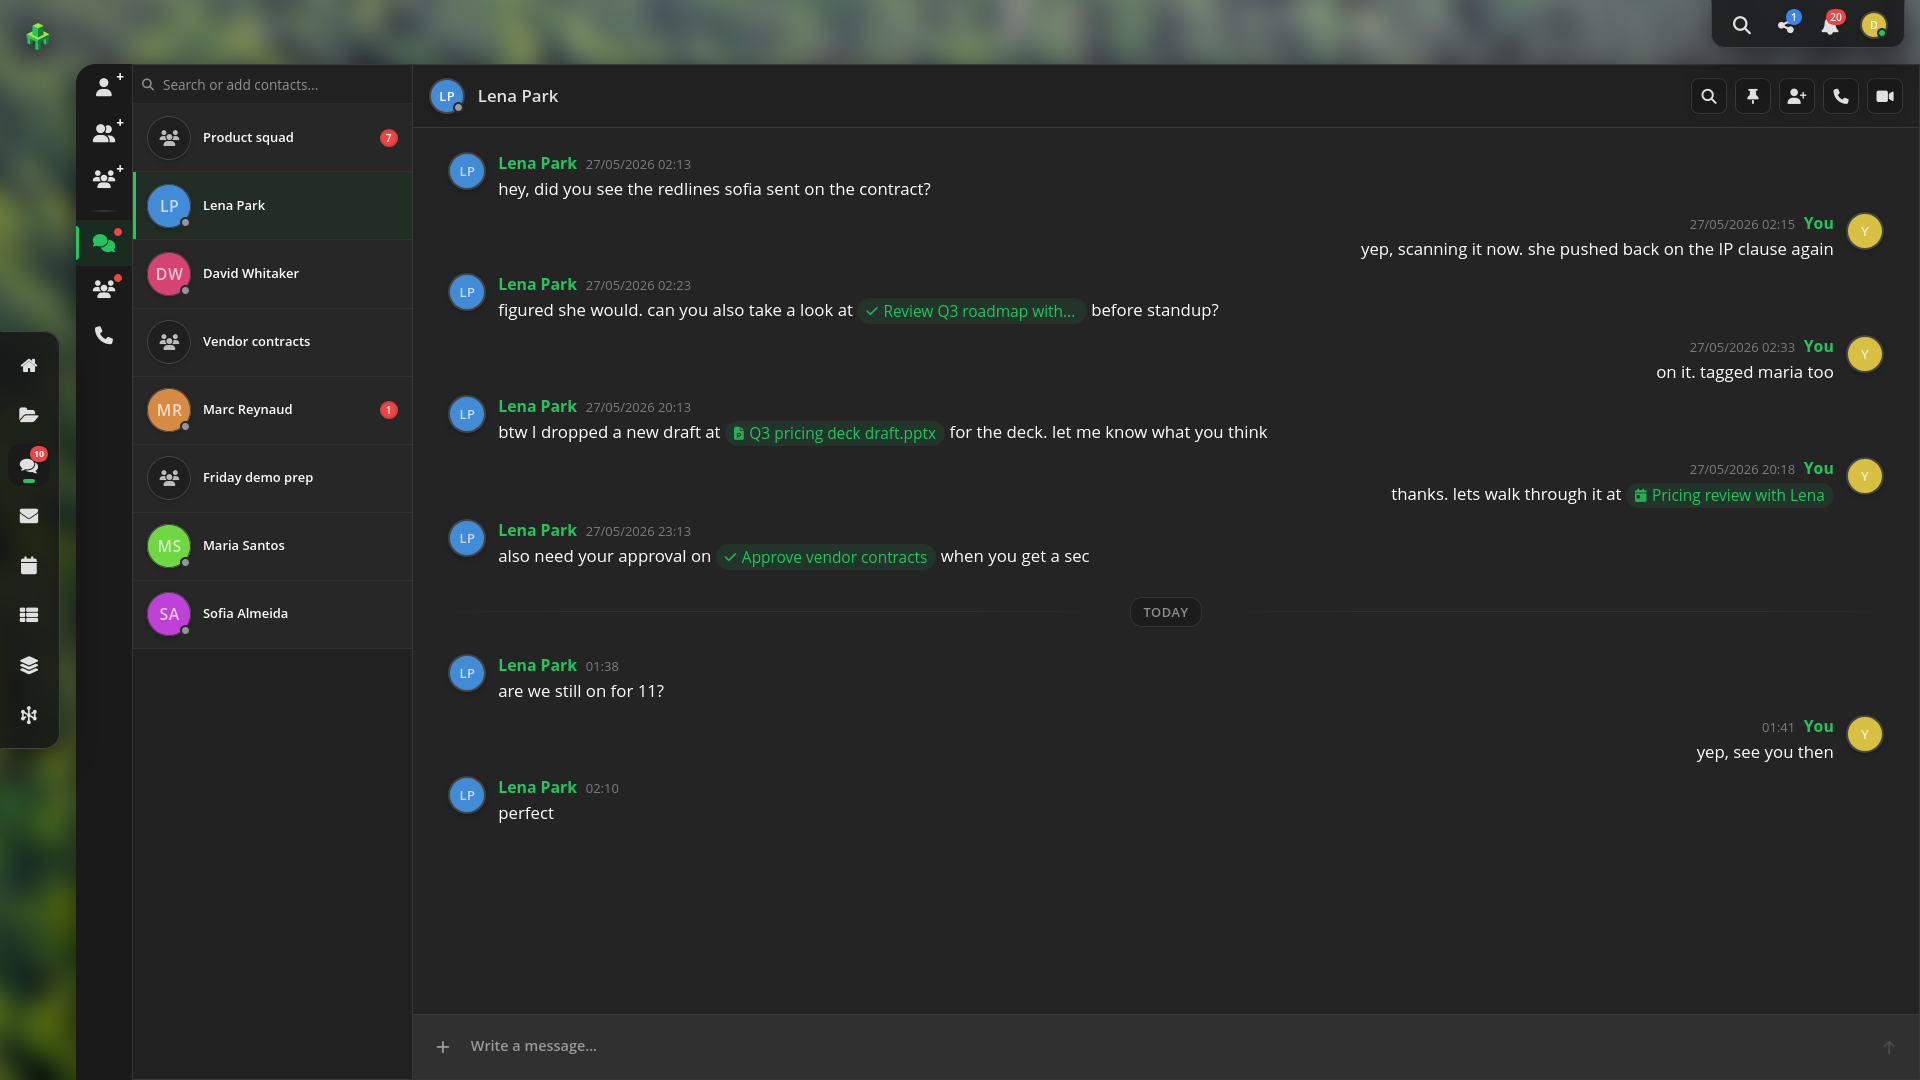Click the unread badge 1 on Marc Reynaud
The image size is (1920, 1080).
click(x=389, y=410)
